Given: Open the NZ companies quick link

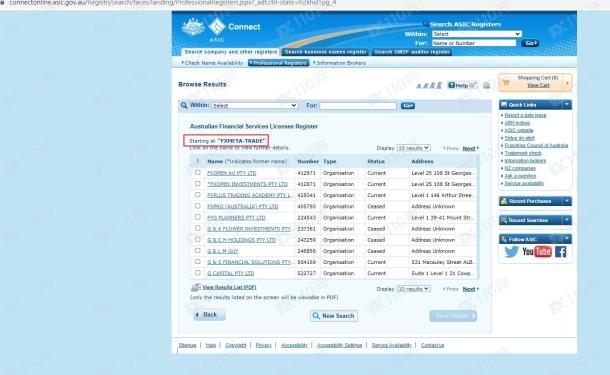Looking at the screenshot, I should point(520,168).
